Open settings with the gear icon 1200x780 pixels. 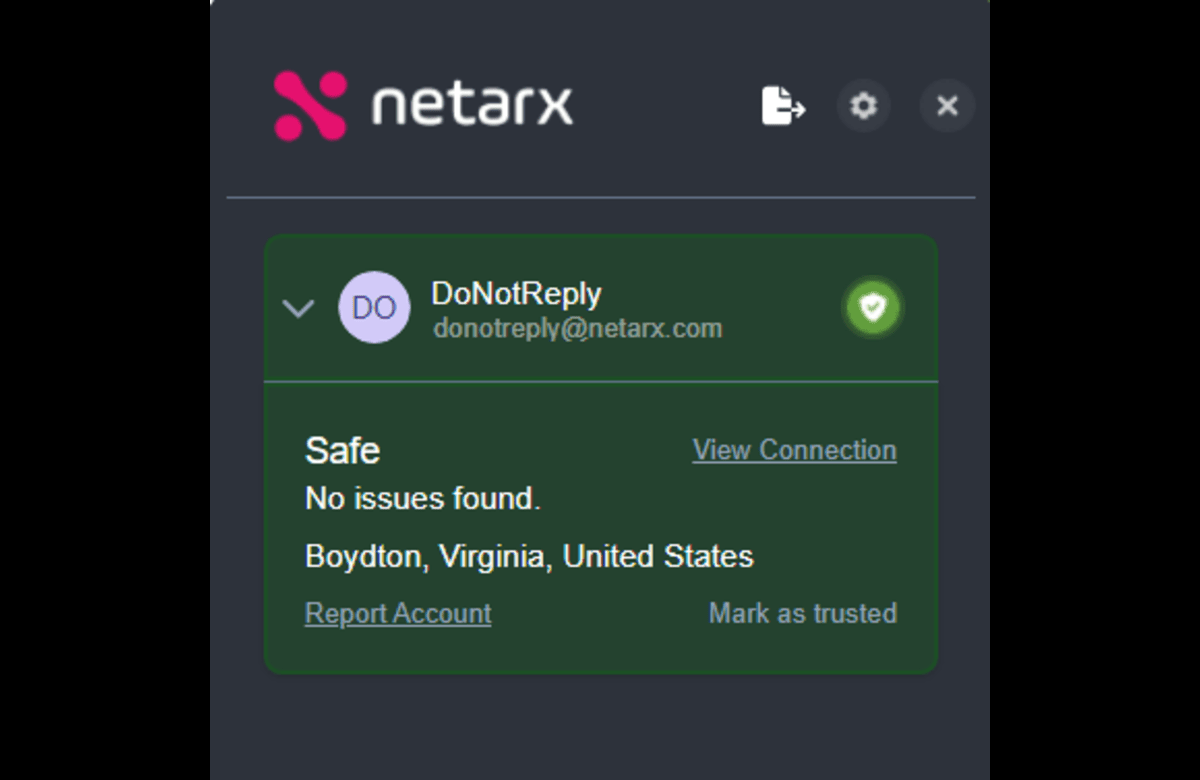coord(863,105)
